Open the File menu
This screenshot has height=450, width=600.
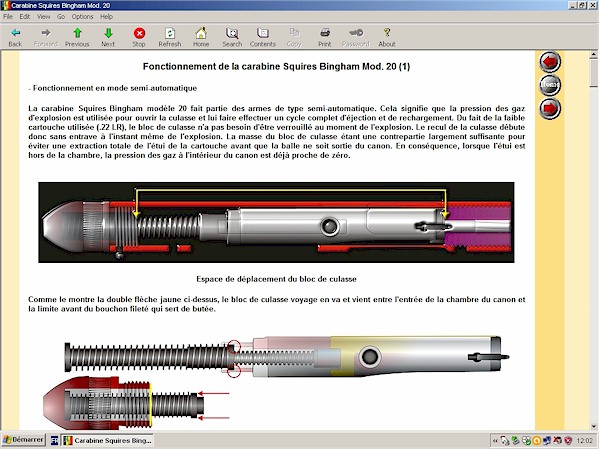(x=8, y=16)
